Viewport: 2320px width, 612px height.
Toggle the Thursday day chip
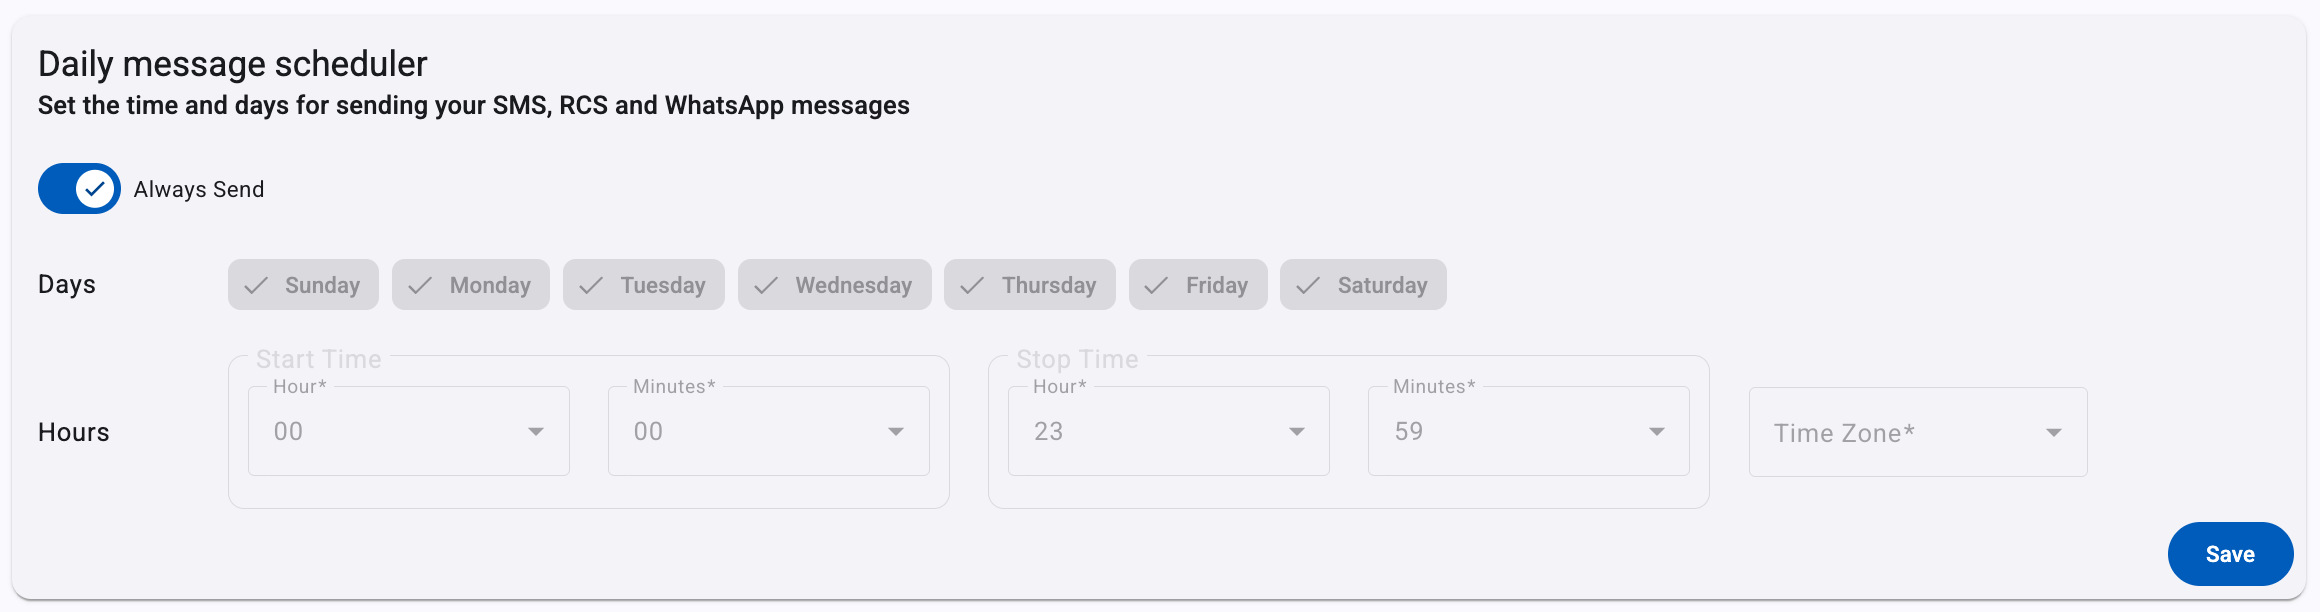click(x=1030, y=285)
